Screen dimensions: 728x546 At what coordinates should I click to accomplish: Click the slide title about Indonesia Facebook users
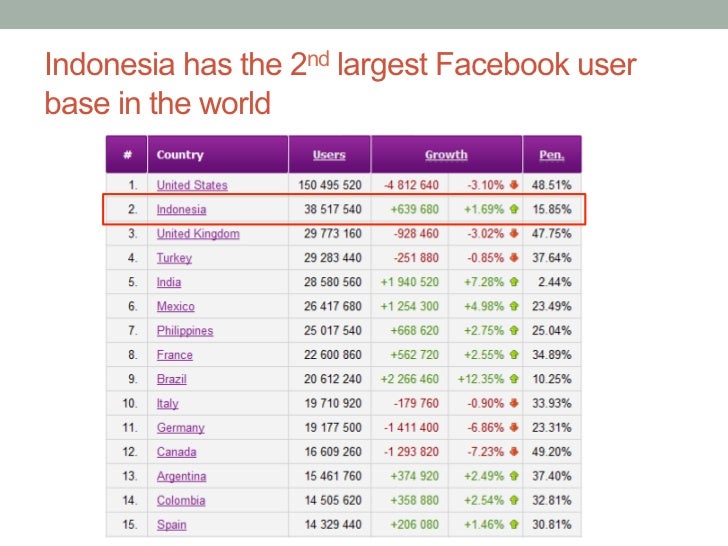pos(340,83)
